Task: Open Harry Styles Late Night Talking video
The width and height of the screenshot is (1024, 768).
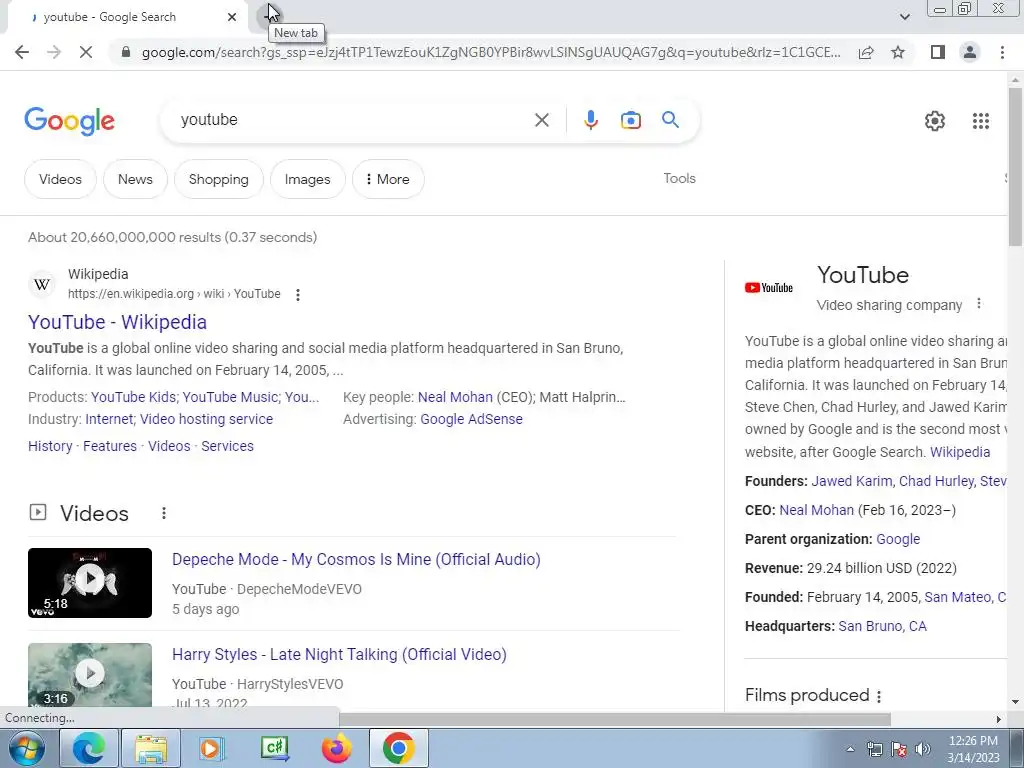Action: (x=339, y=654)
